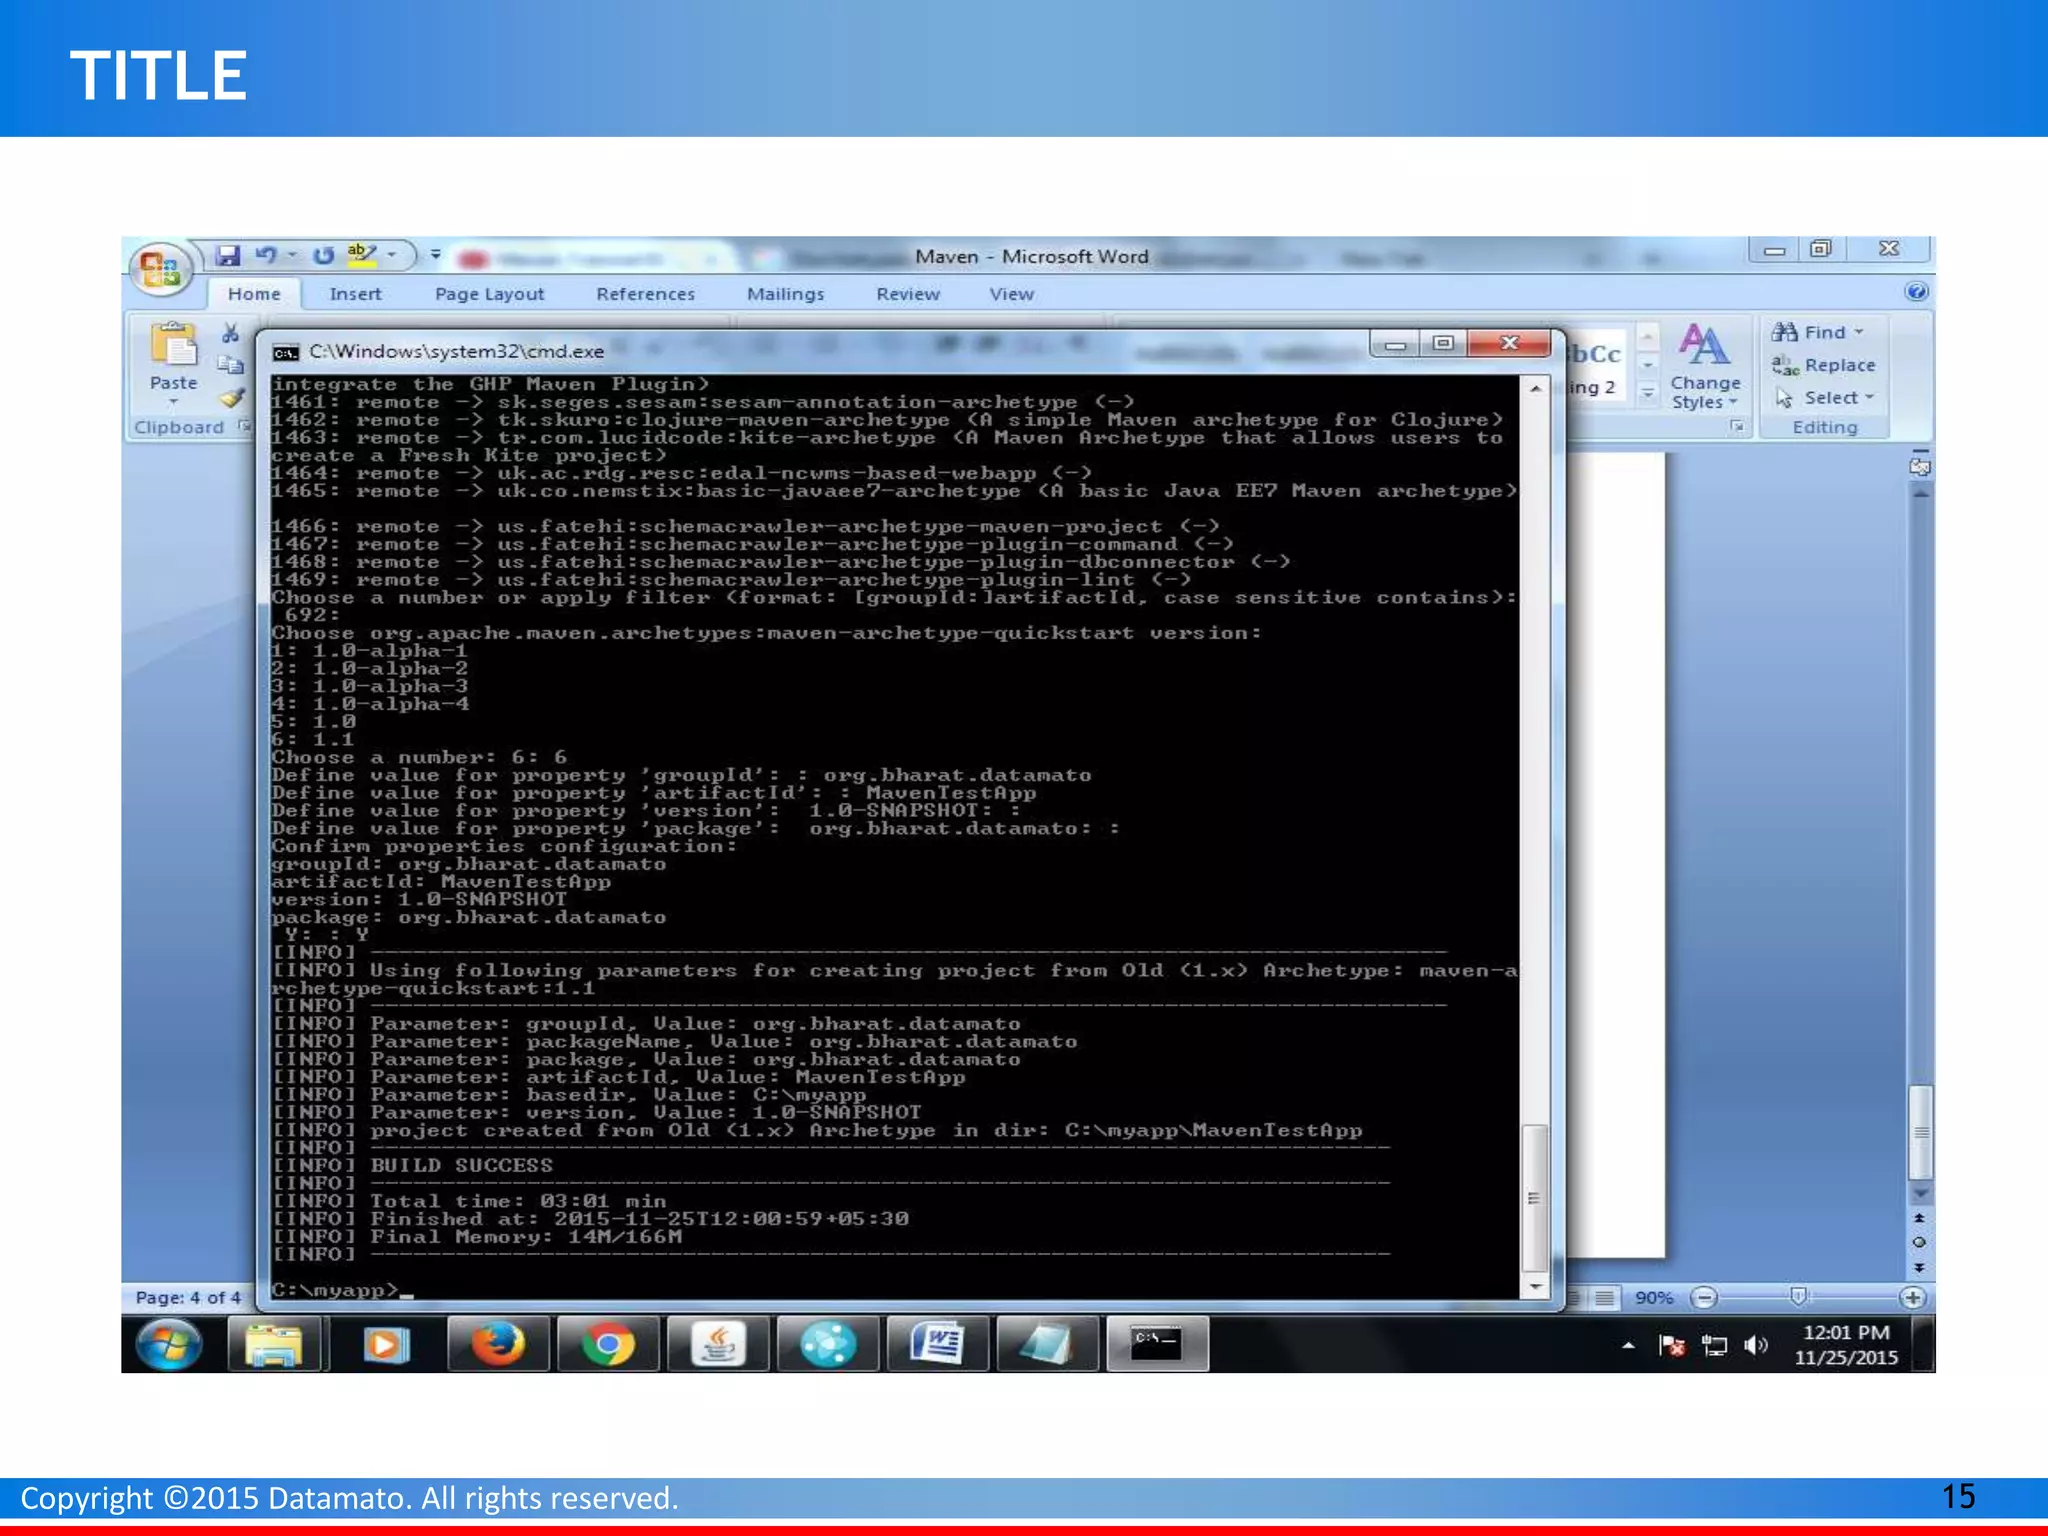
Task: Select the Format Painter brush icon
Action: coord(232,398)
